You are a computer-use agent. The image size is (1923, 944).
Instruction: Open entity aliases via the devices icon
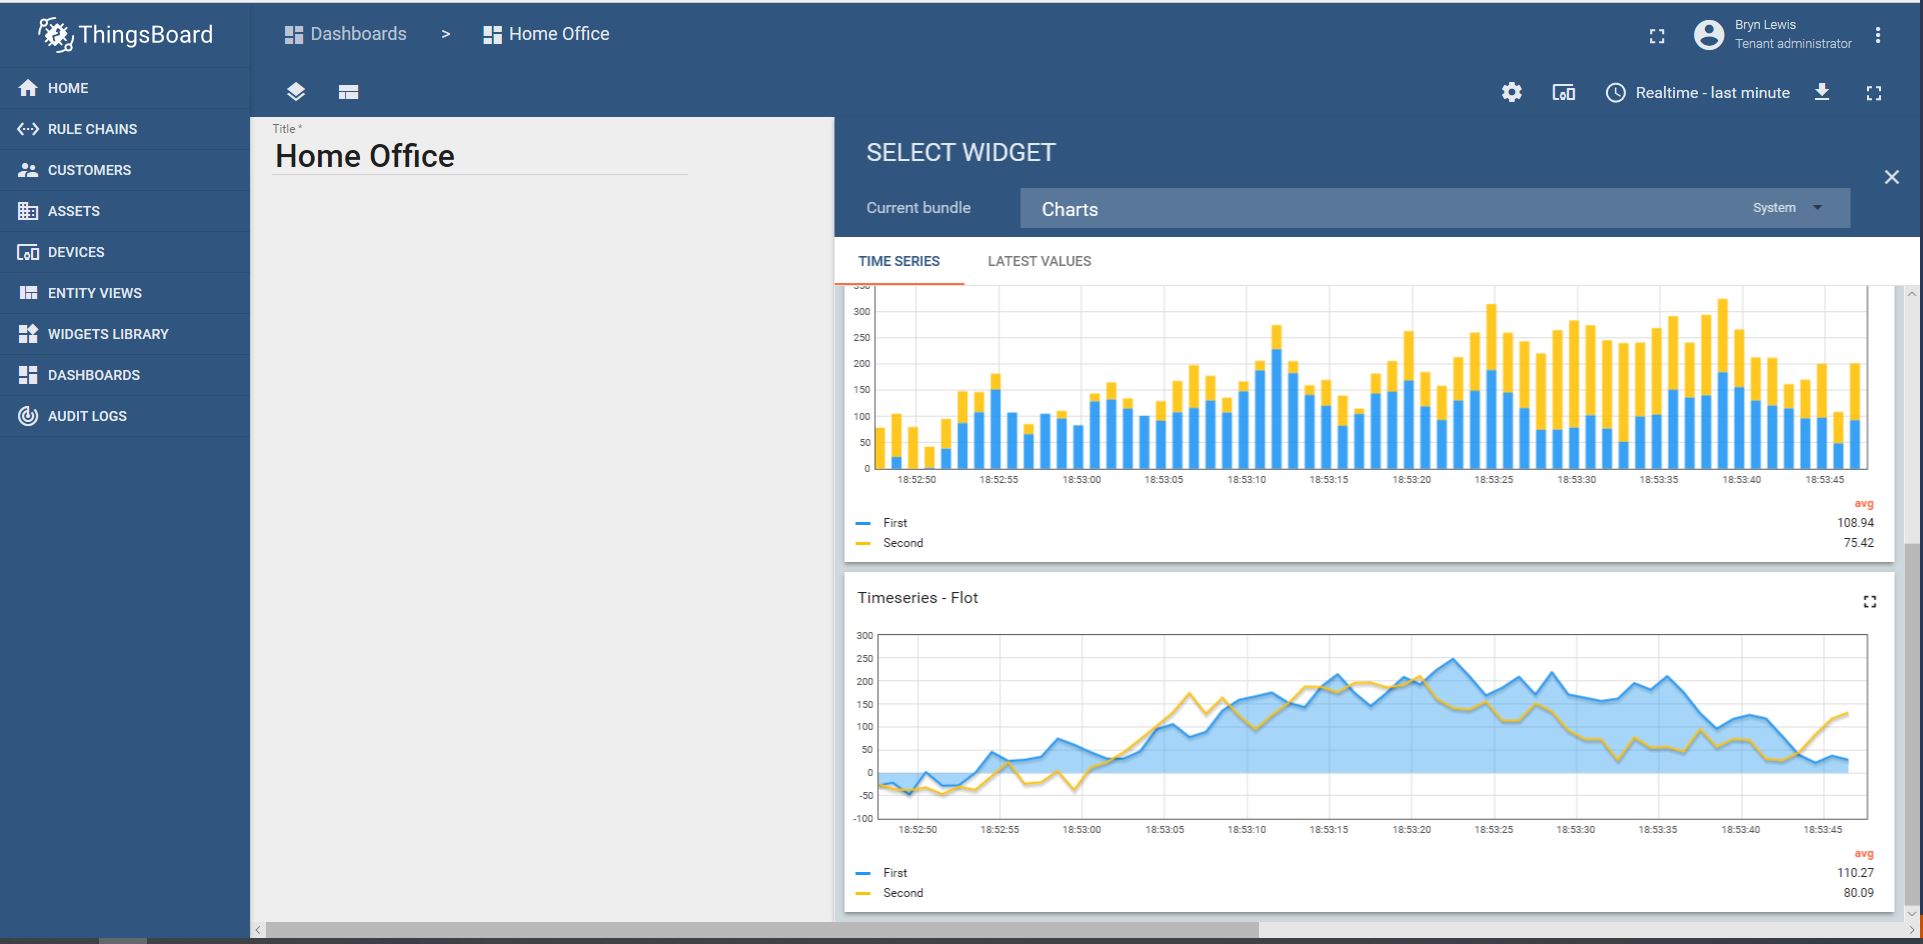[x=1562, y=92]
